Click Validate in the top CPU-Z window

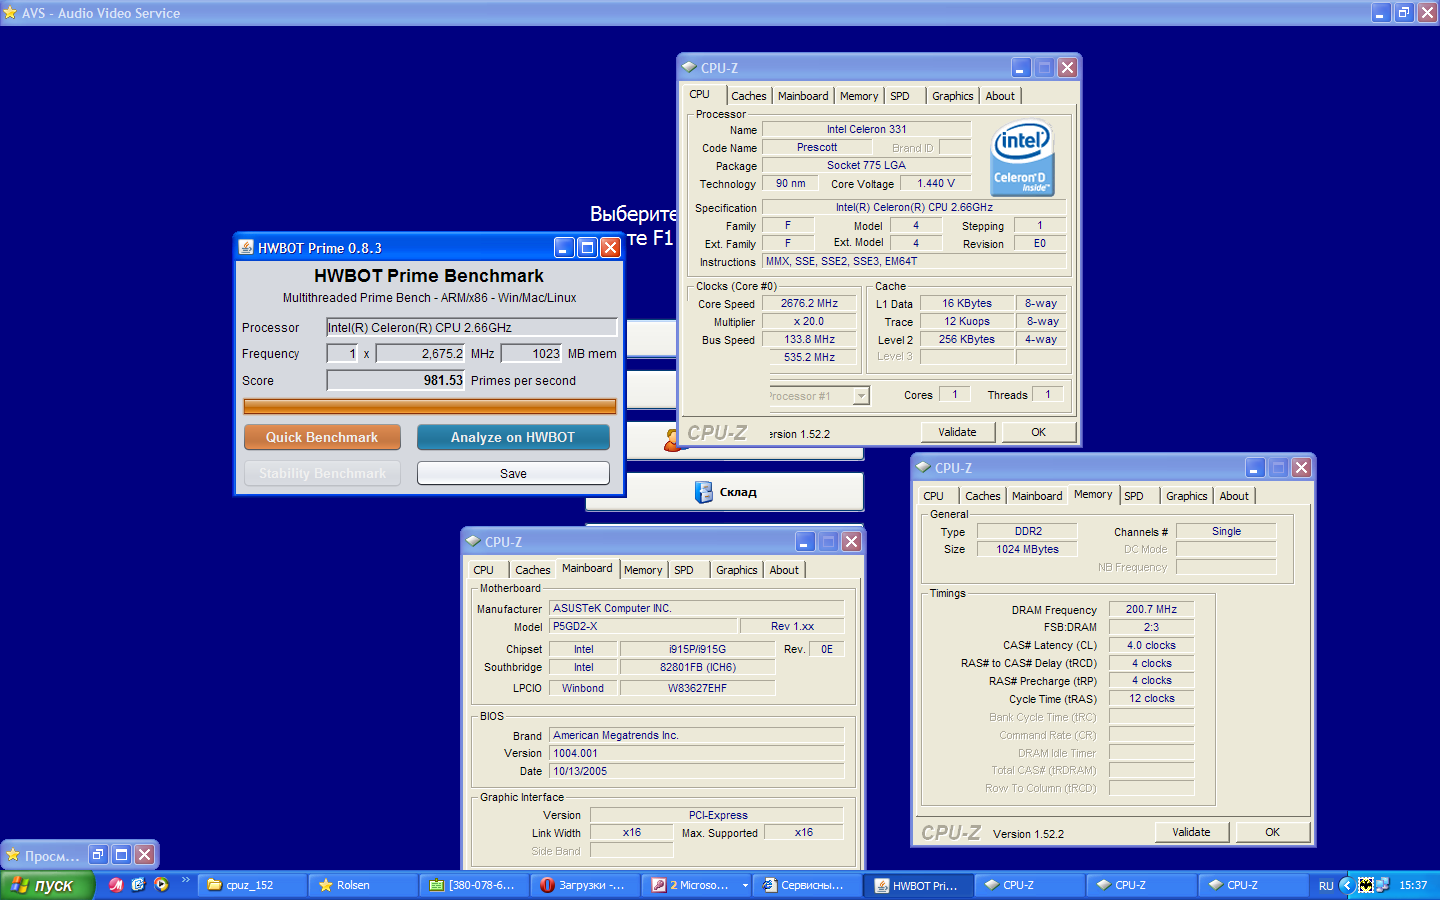957,432
